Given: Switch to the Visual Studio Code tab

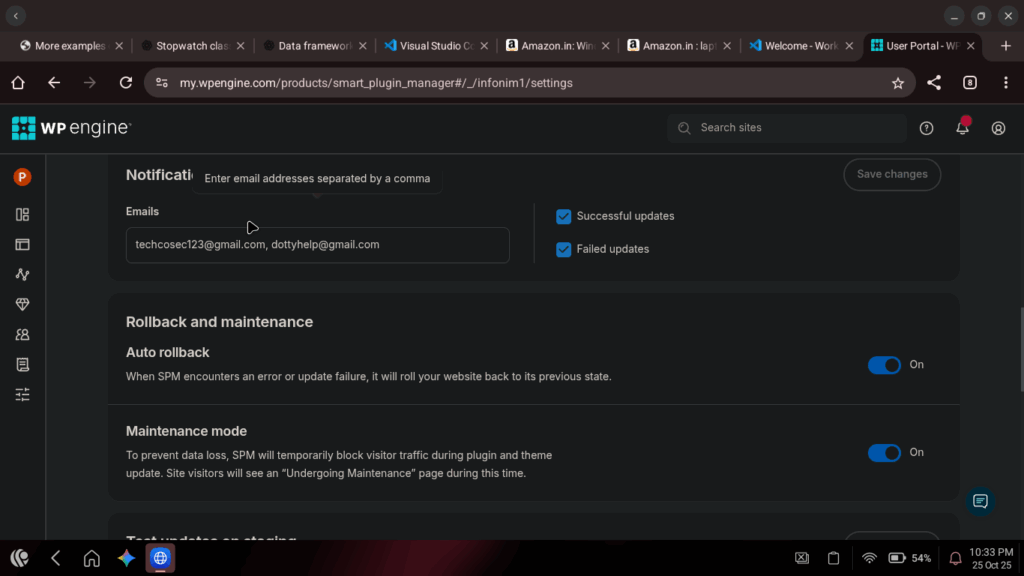Looking at the screenshot, I should [x=435, y=46].
